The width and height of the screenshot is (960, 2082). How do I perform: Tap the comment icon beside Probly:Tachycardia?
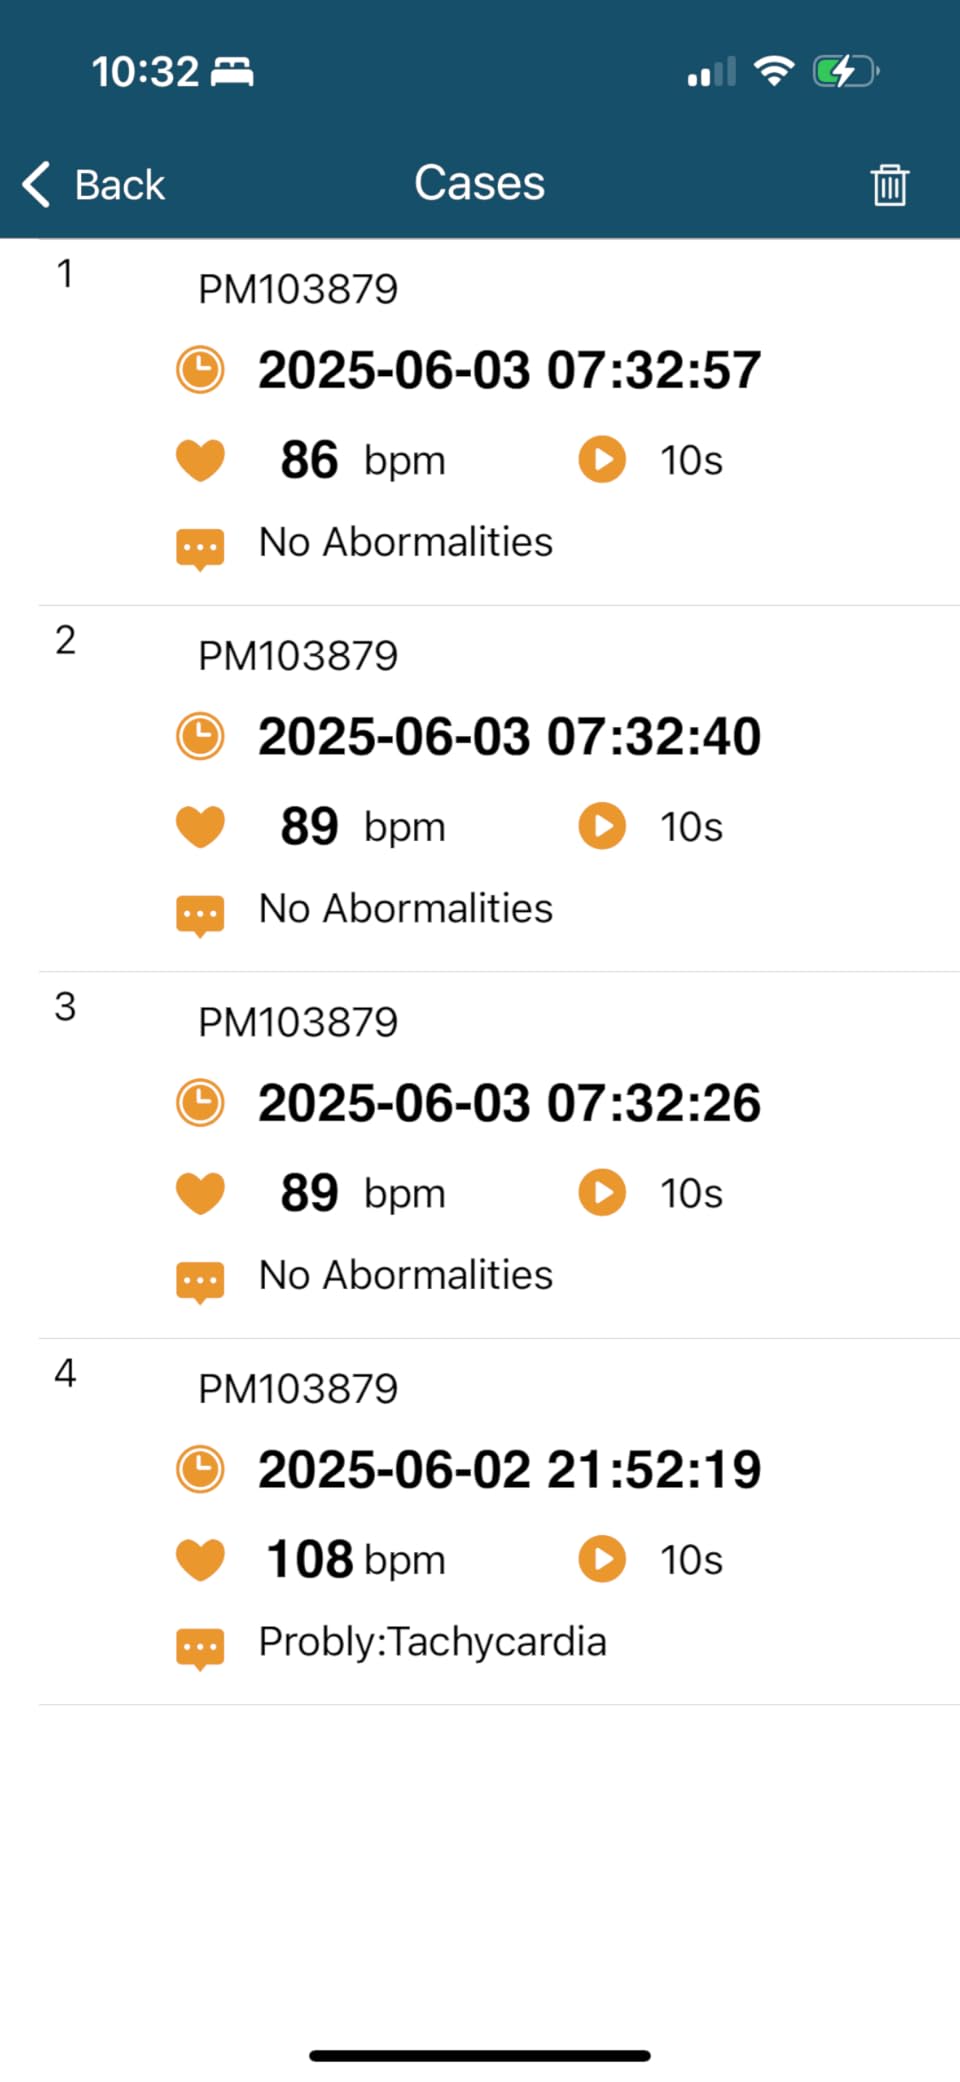click(200, 1645)
